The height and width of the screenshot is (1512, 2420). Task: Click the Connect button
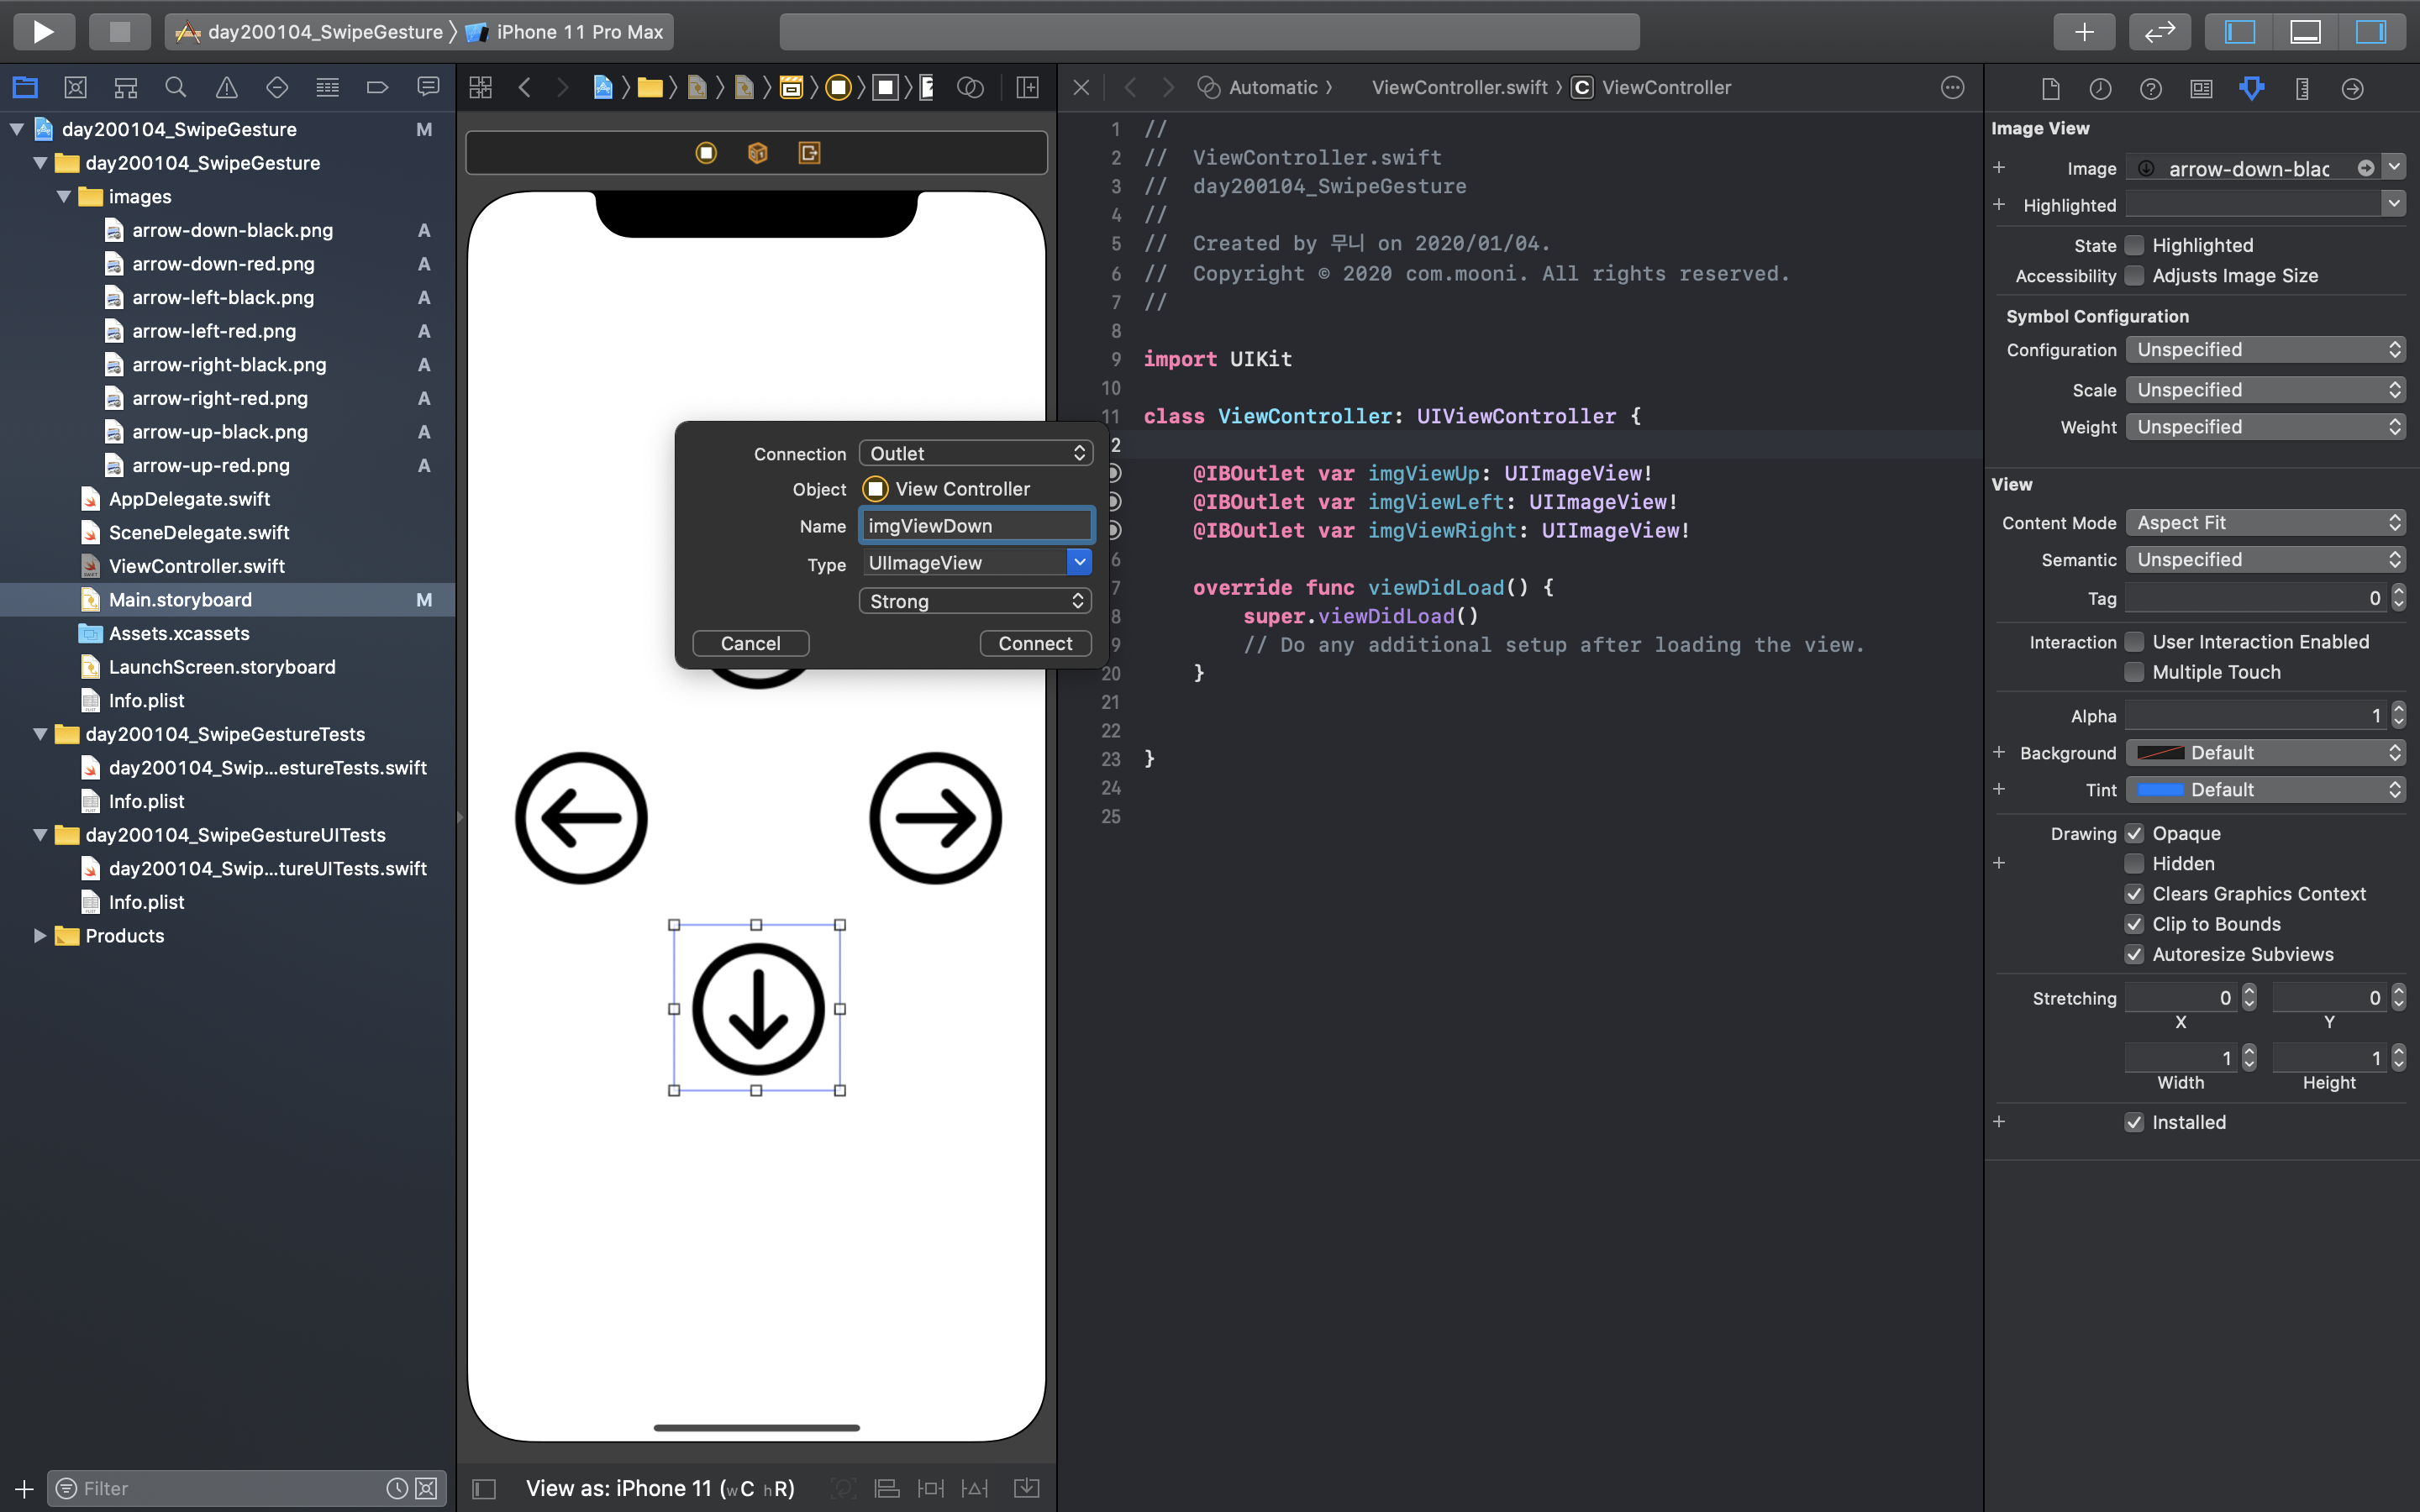[x=1034, y=644]
